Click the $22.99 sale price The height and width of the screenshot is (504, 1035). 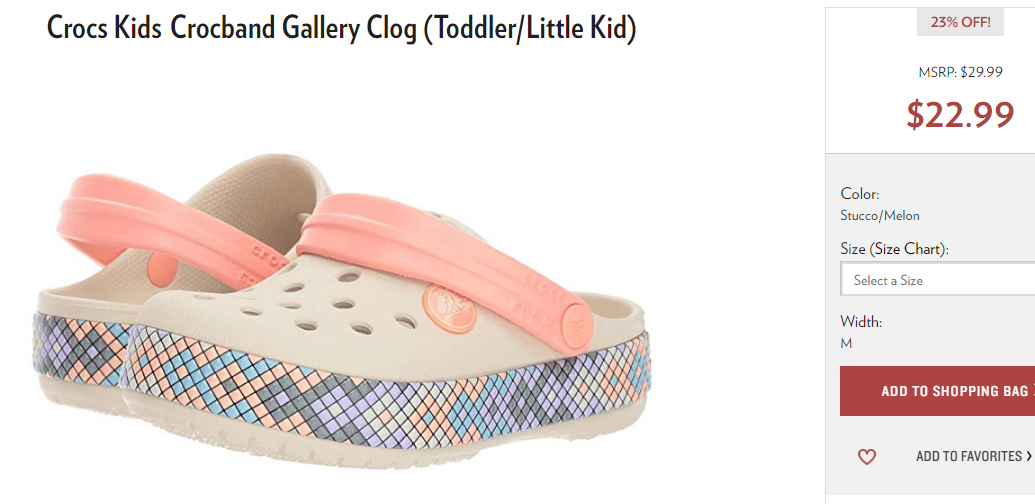tap(960, 114)
